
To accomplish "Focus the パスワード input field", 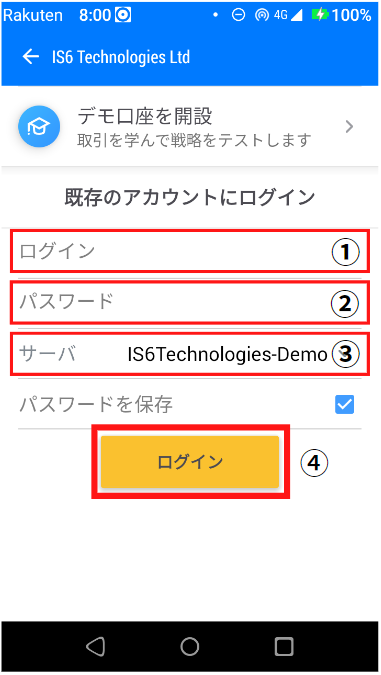I will (x=190, y=302).
